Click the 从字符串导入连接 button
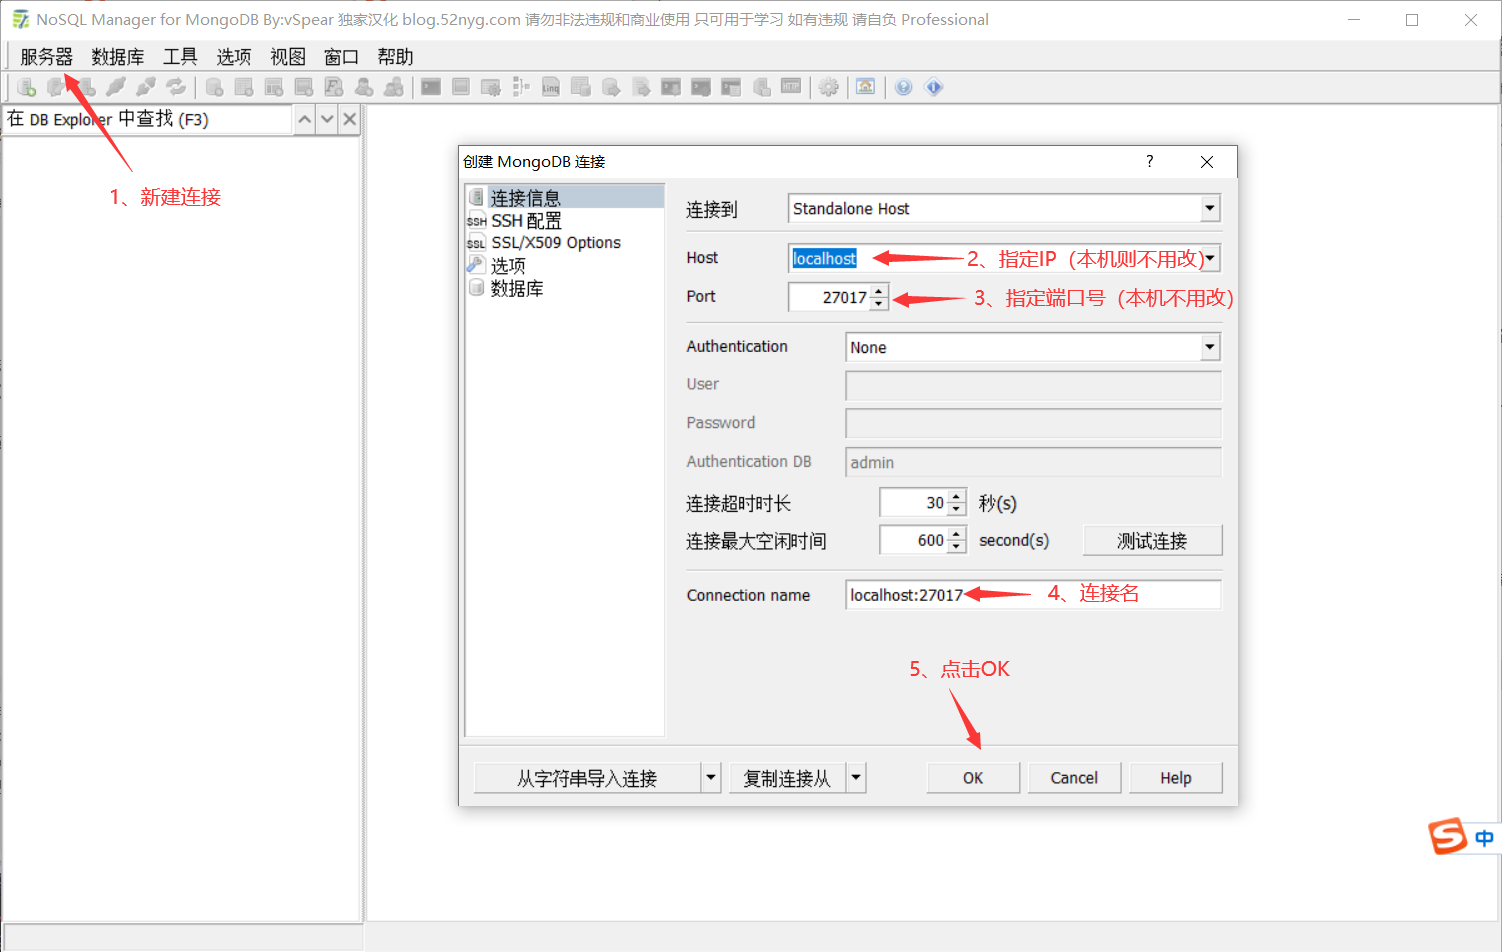Viewport: 1502px width, 952px height. 588,778
